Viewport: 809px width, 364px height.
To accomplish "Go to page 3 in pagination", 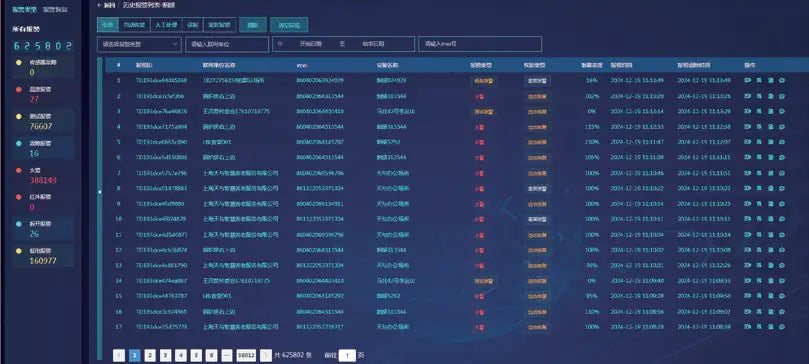I will pyautogui.click(x=165, y=355).
